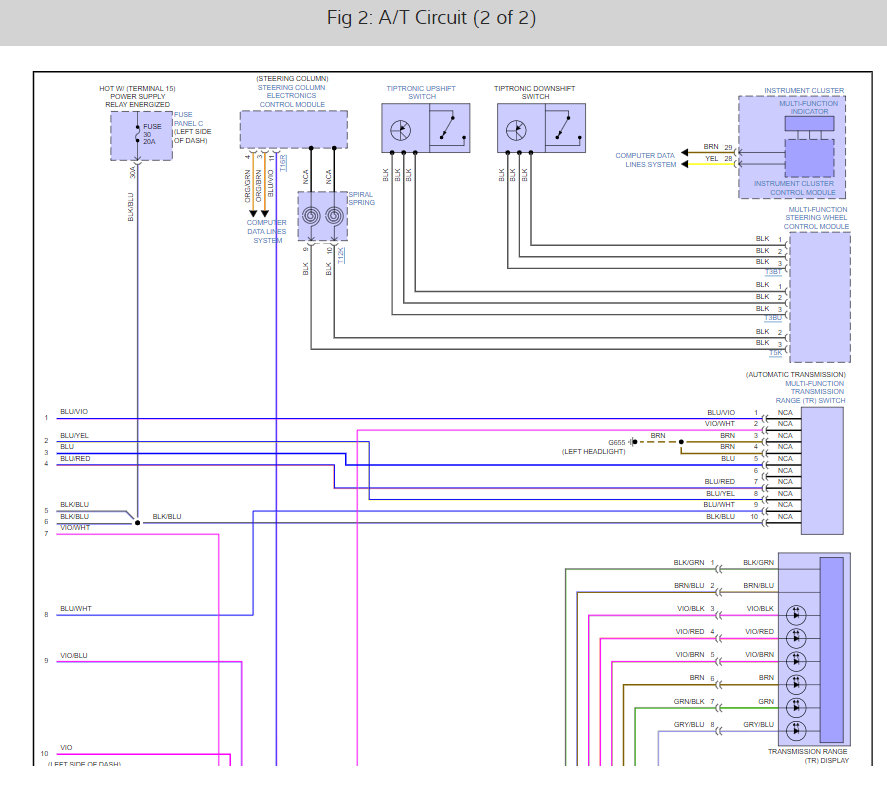Viewport: 887px width, 801px height.
Task: Select the Spiral Spring component symbol
Action: (323, 216)
